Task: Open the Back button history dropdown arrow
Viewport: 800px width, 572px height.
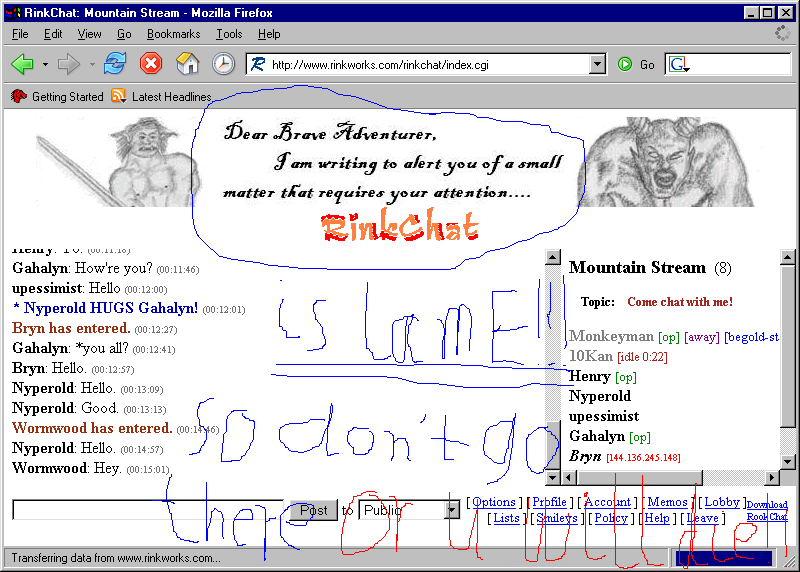Action: tap(45, 64)
